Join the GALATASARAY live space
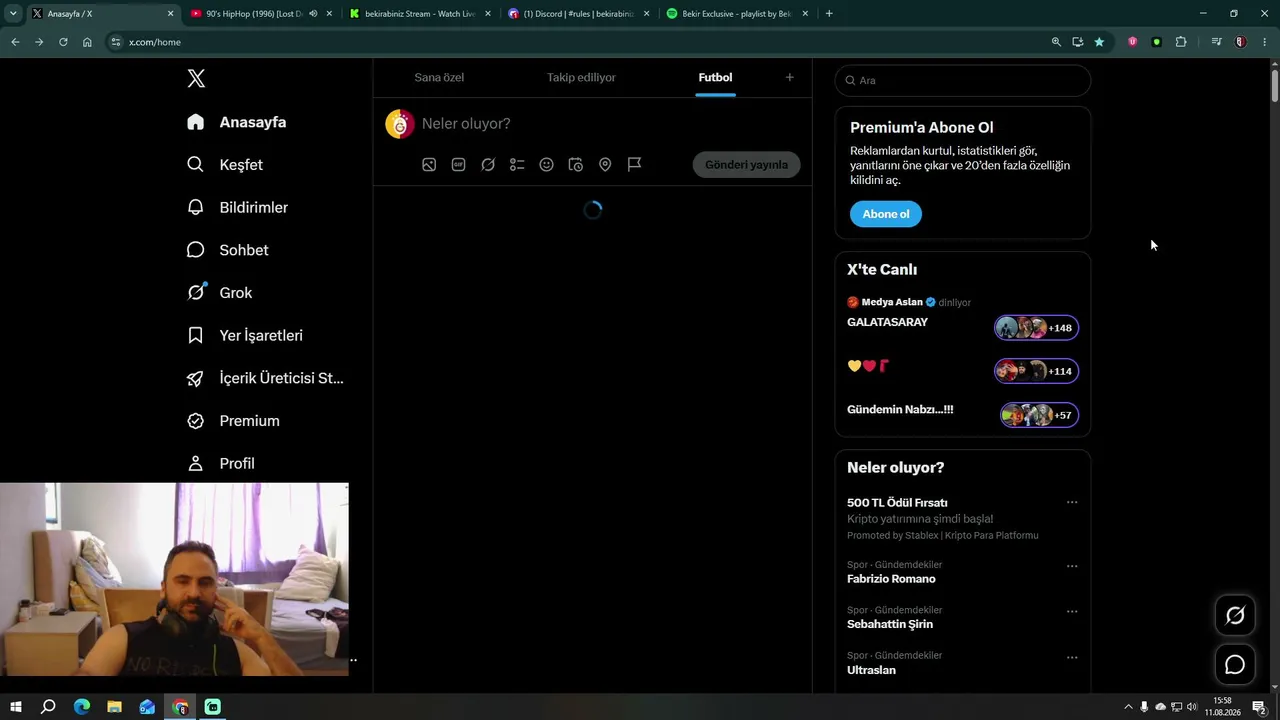The width and height of the screenshot is (1280, 720). coord(887,323)
